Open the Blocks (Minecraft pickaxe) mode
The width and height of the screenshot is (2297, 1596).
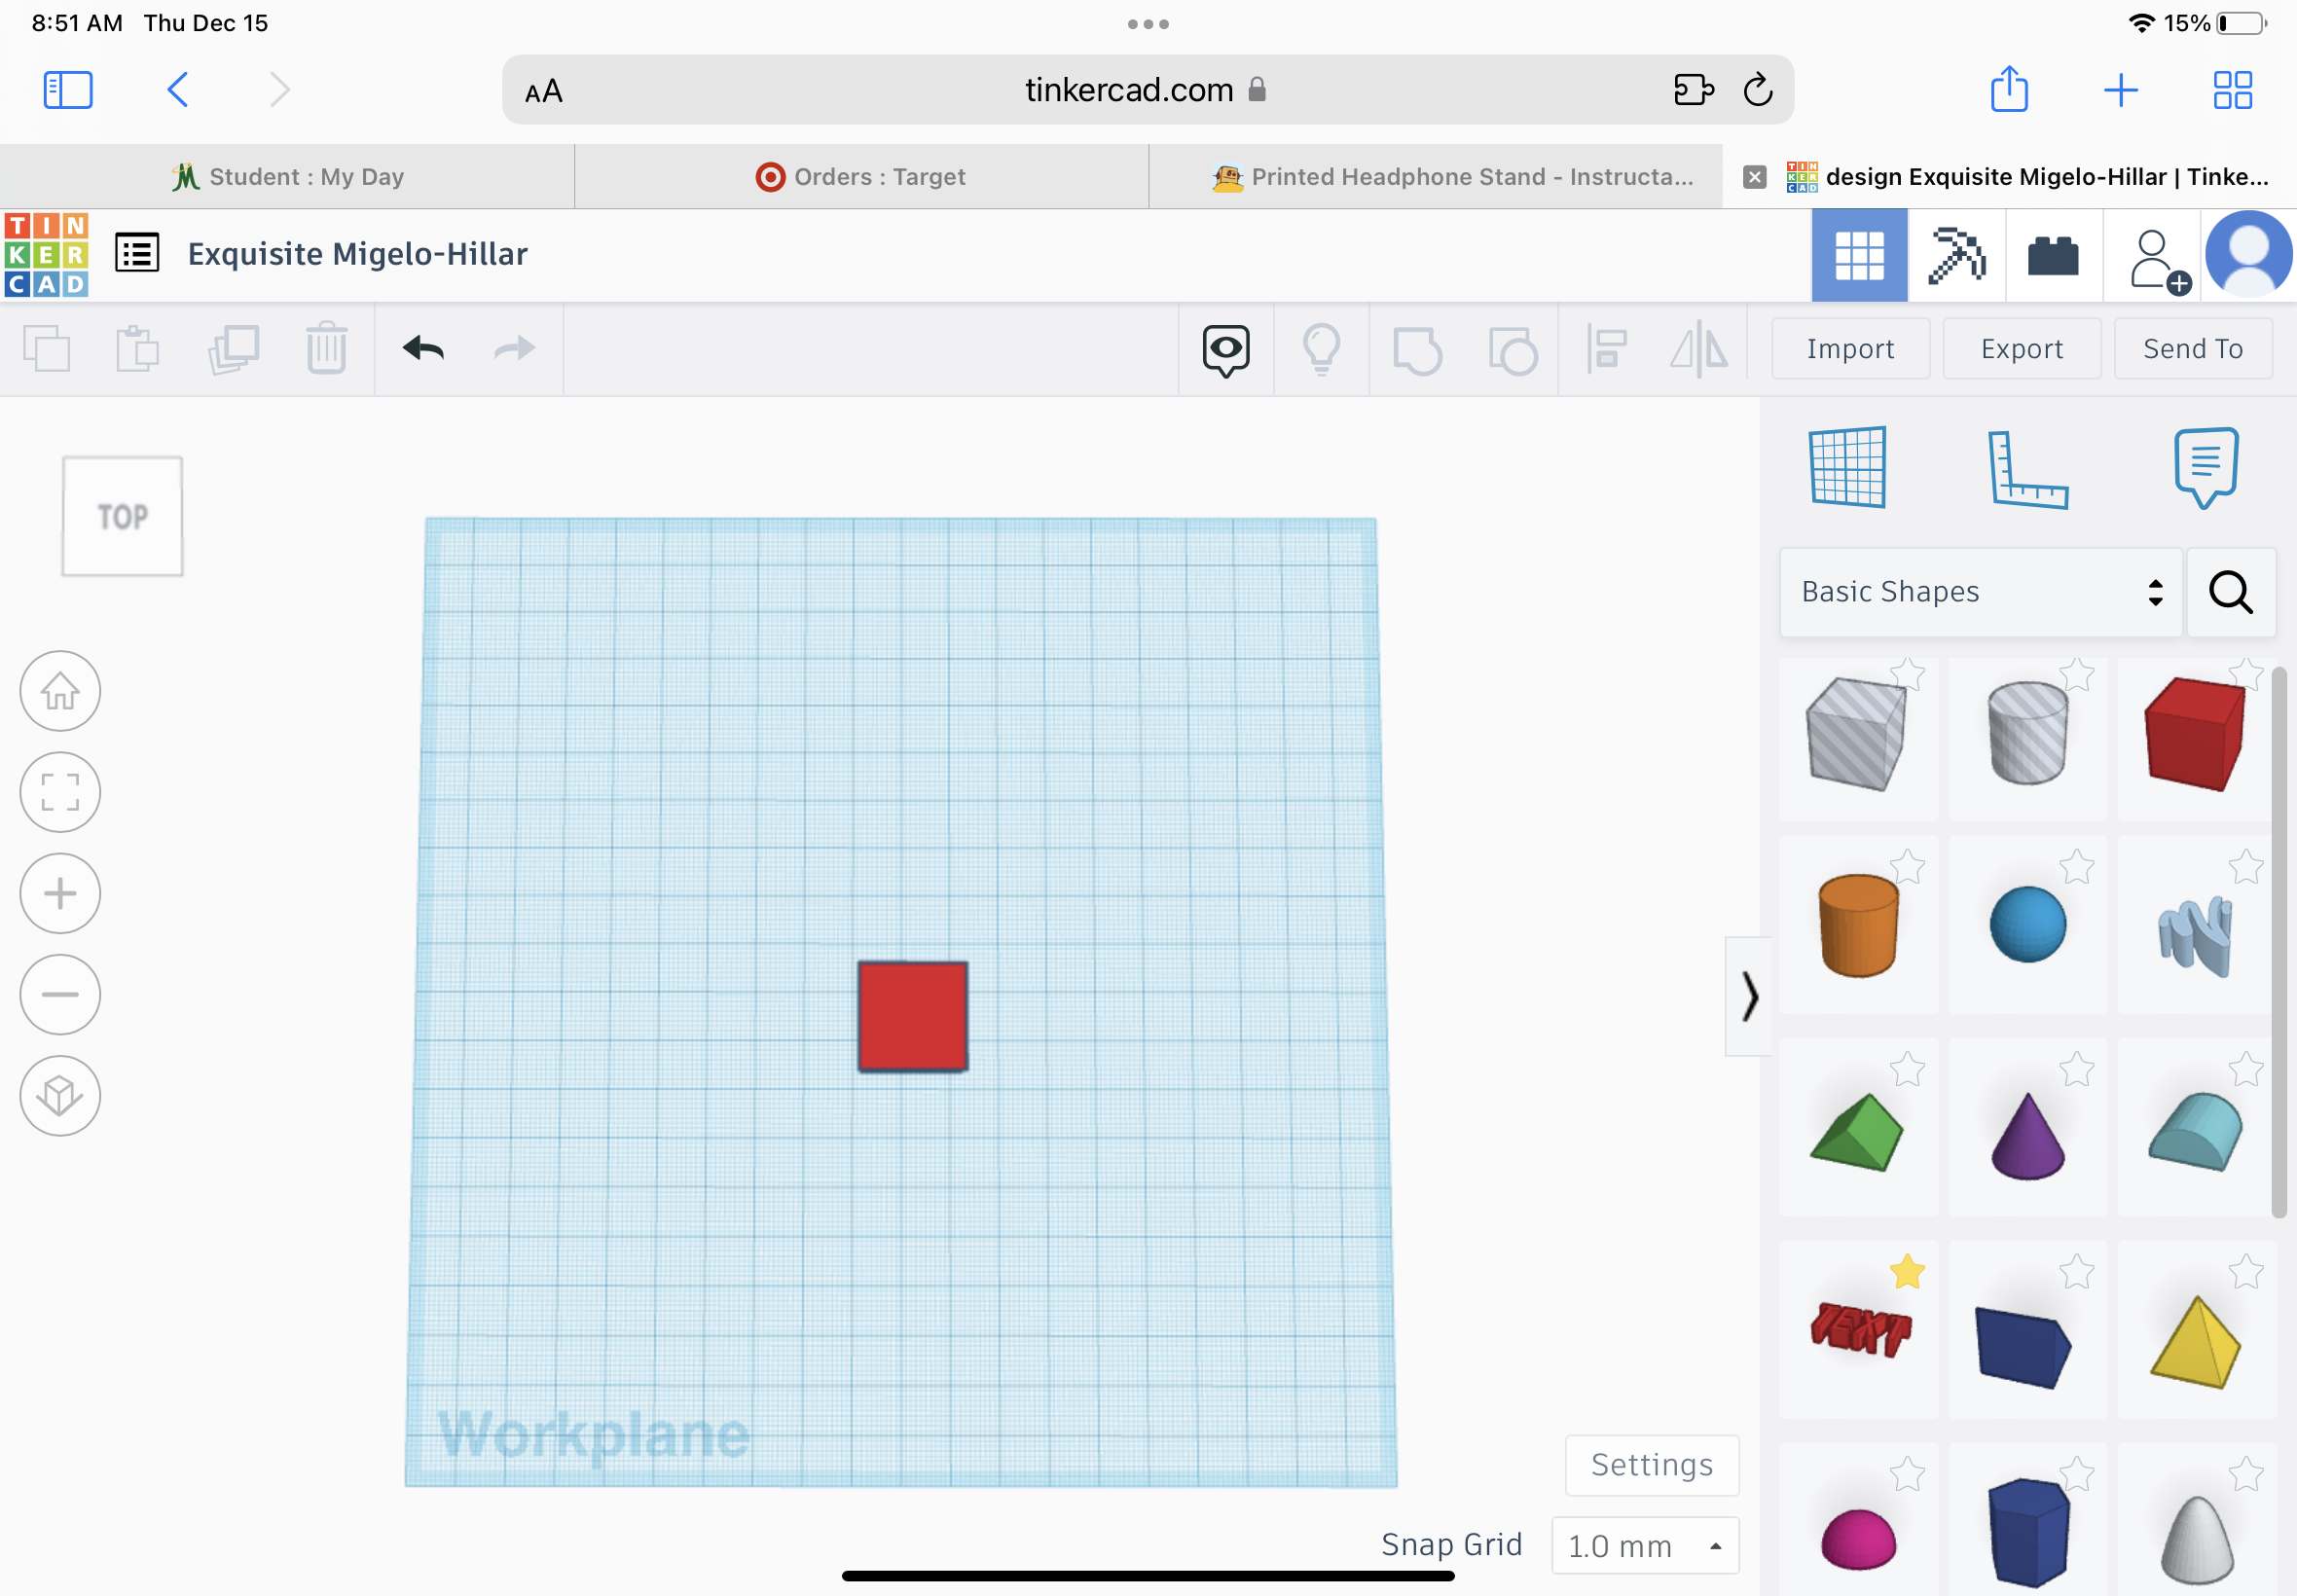[1956, 256]
